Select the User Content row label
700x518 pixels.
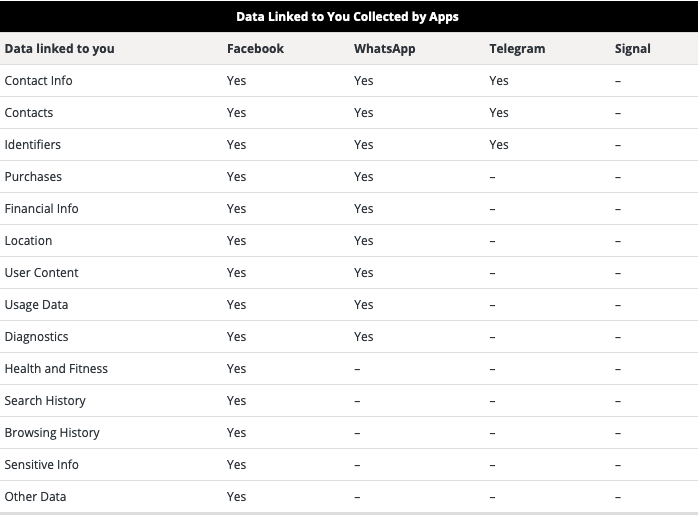[x=42, y=273]
